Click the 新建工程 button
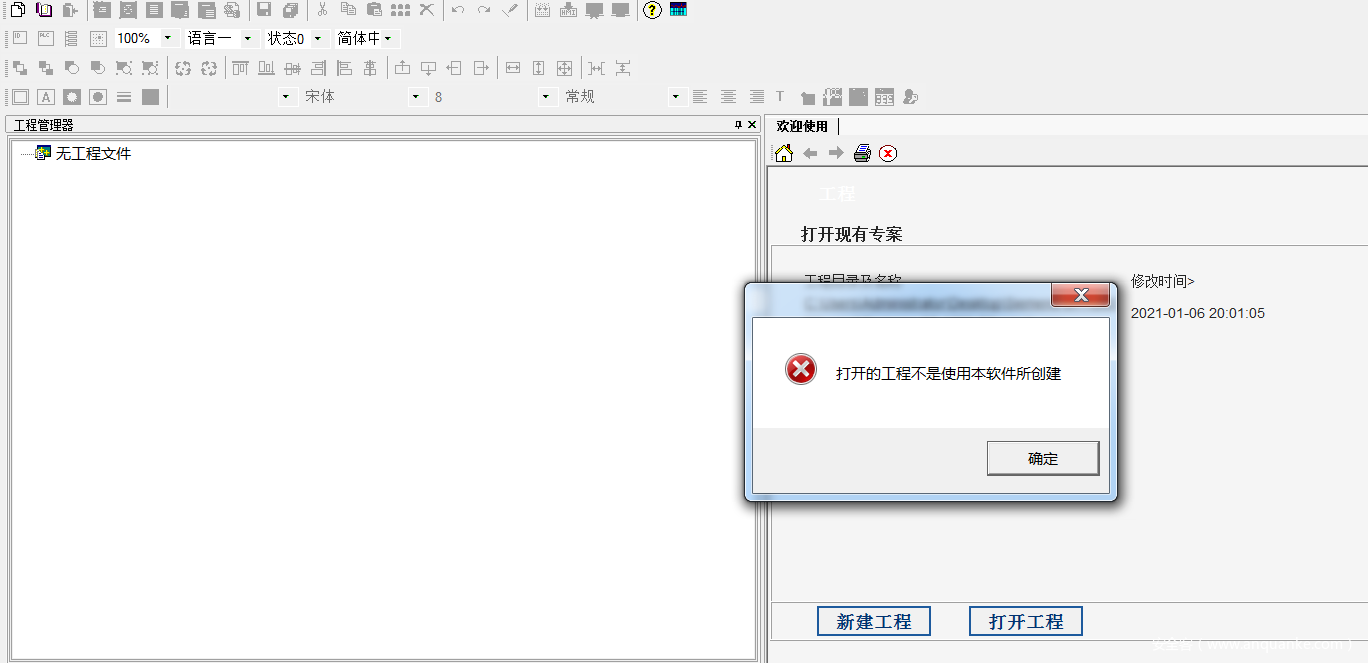 [x=874, y=621]
